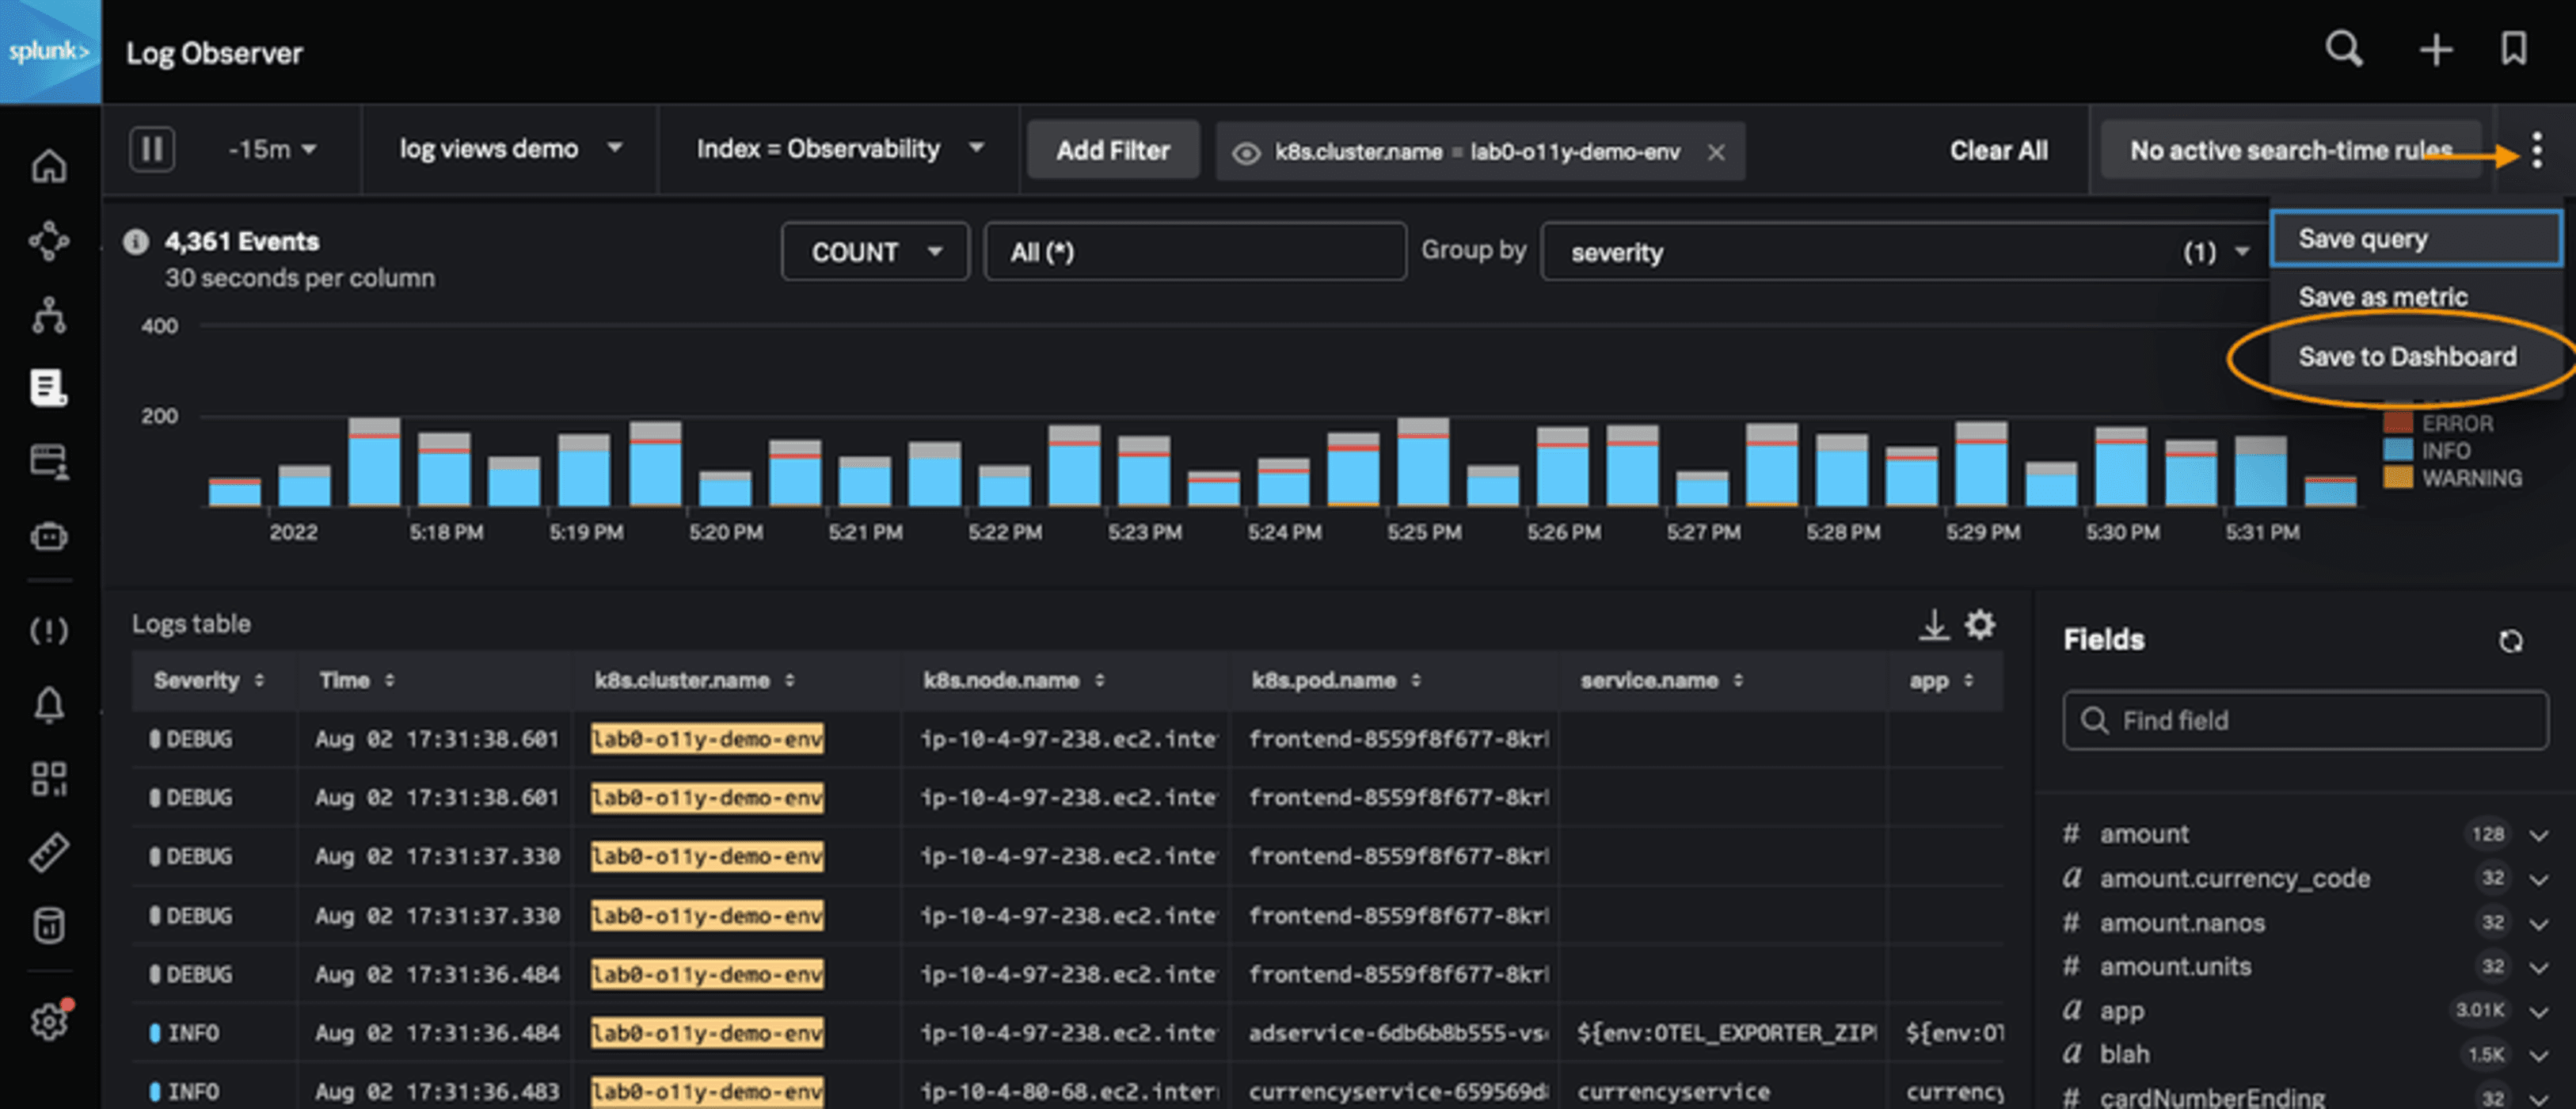Screen dimensions: 2576x1109
Task: Expand the amount field details
Action: coord(2538,835)
